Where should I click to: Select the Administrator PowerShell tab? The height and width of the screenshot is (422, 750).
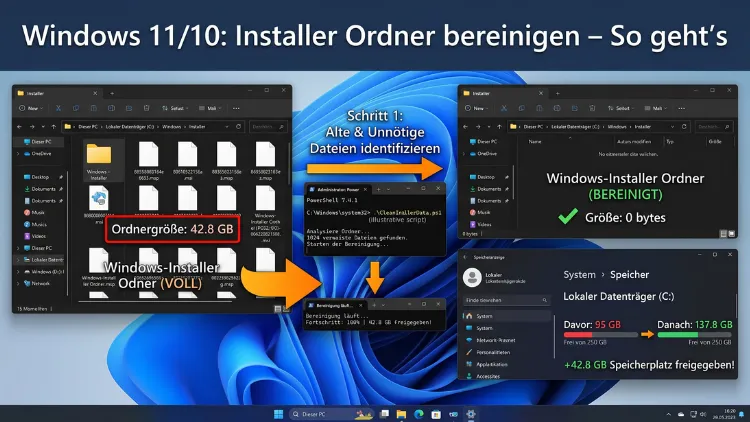[338, 189]
